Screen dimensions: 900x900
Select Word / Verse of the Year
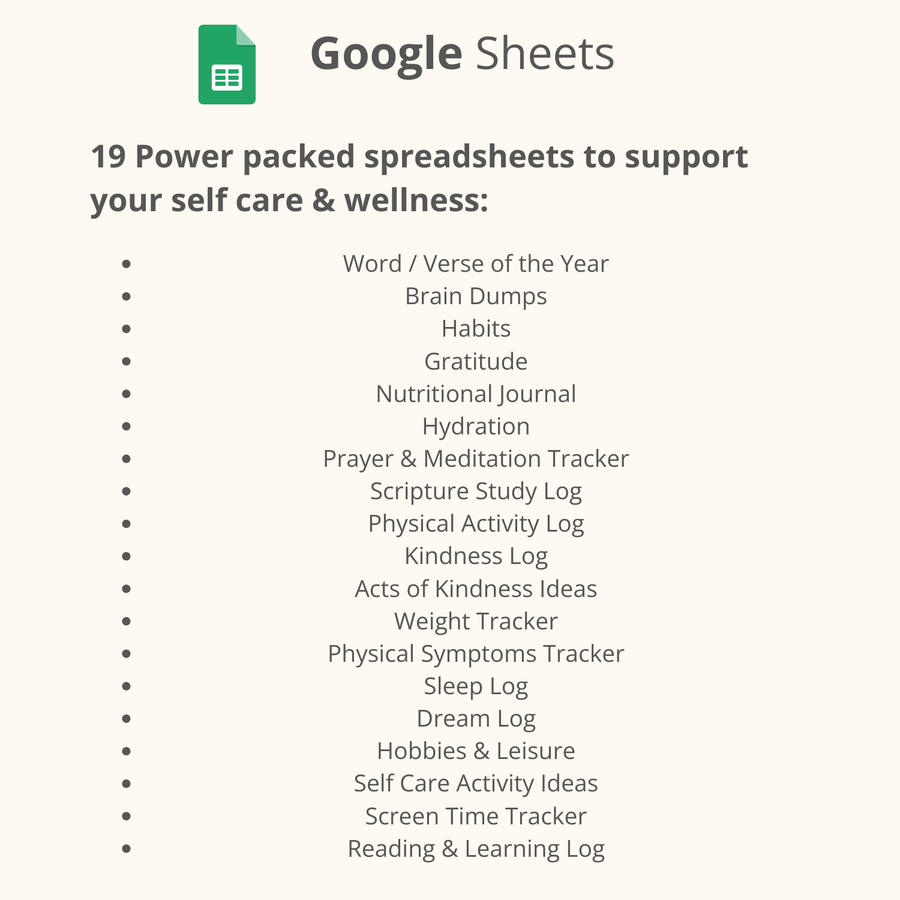475,264
